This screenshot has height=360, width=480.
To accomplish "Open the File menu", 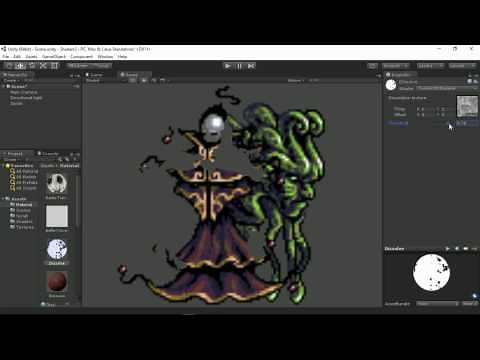I will [x=6, y=57].
